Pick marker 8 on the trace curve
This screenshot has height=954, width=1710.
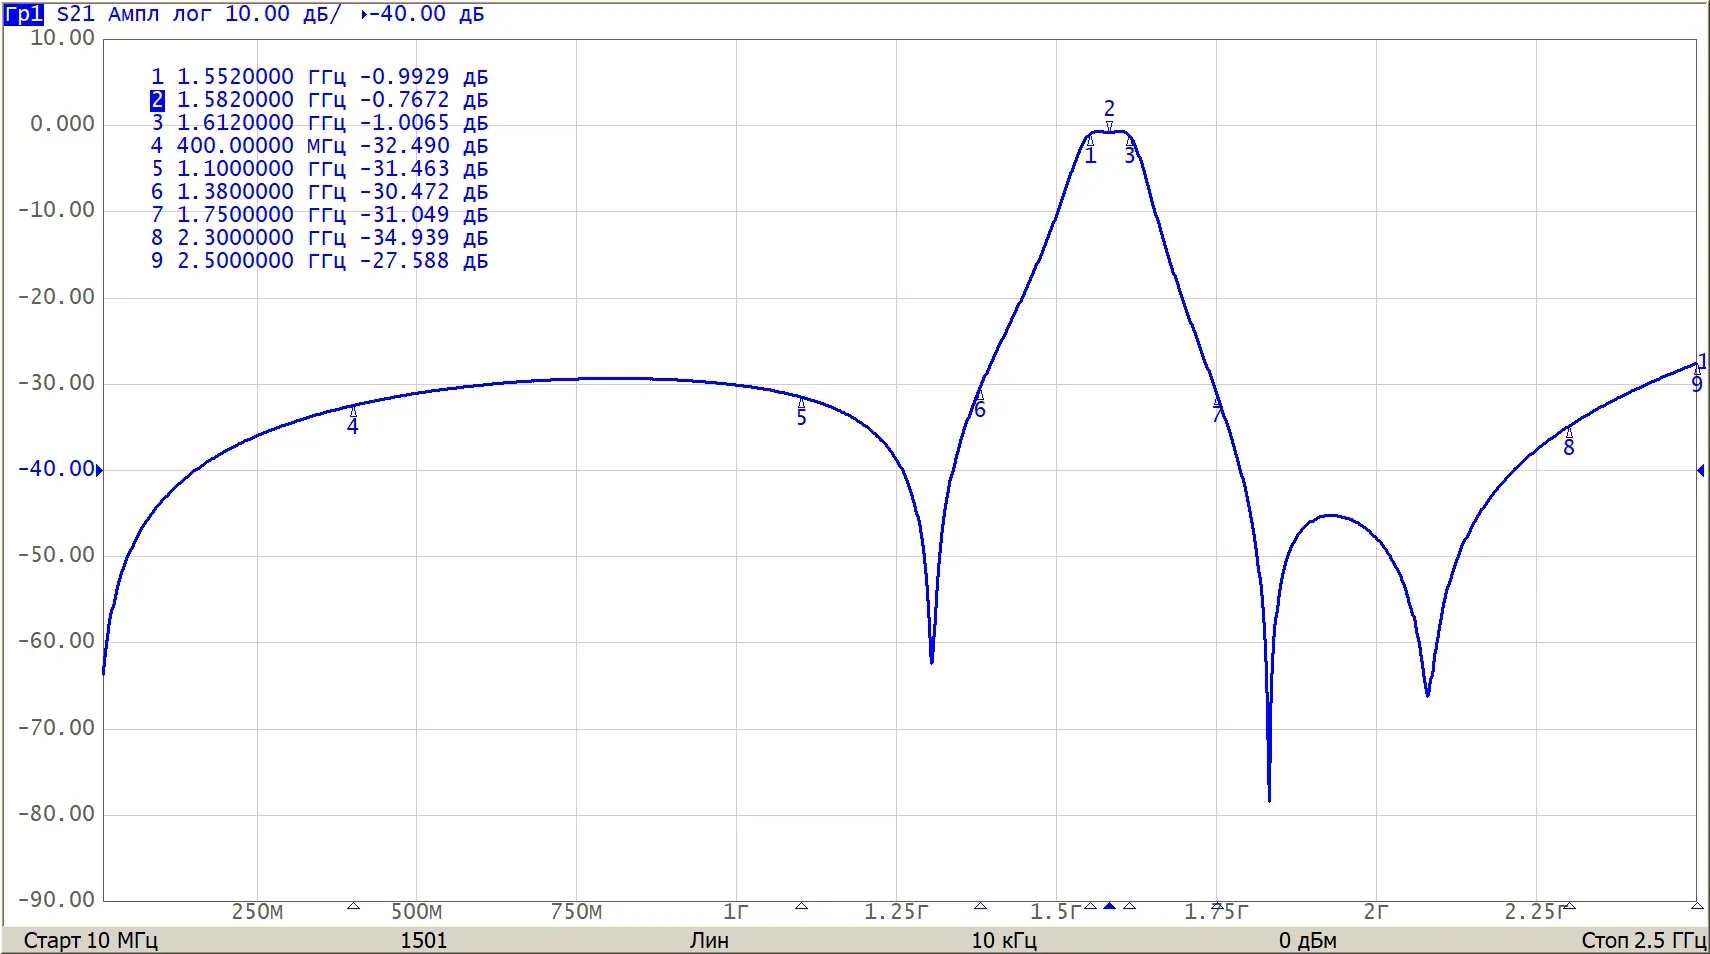pos(1569,441)
